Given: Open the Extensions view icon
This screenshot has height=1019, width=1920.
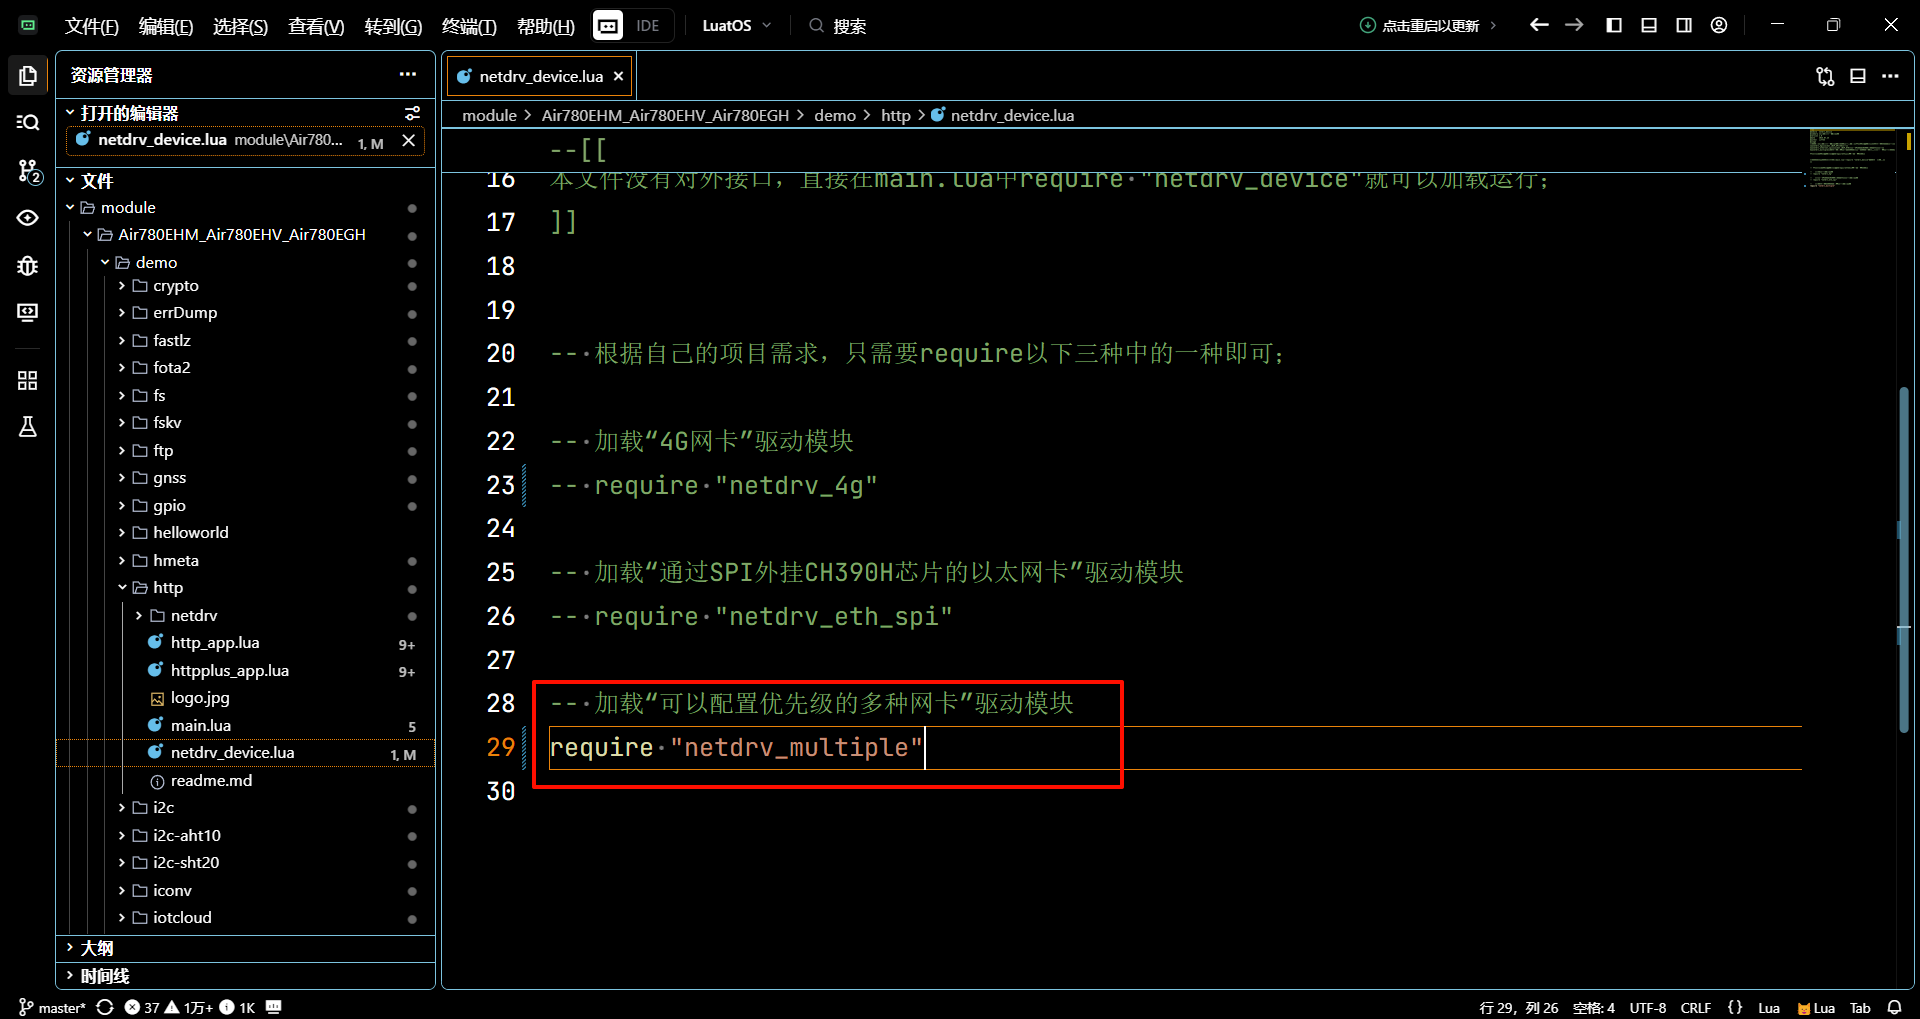Looking at the screenshot, I should [x=28, y=381].
